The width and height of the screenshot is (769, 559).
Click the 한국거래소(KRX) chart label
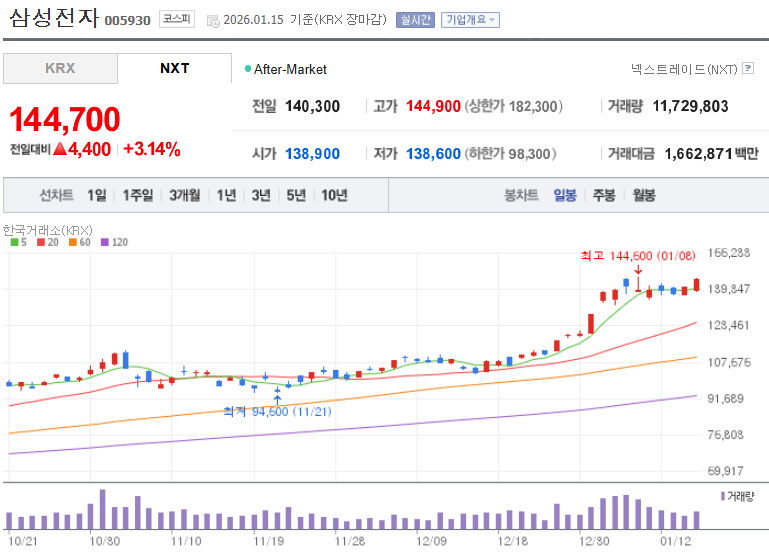click(x=48, y=230)
